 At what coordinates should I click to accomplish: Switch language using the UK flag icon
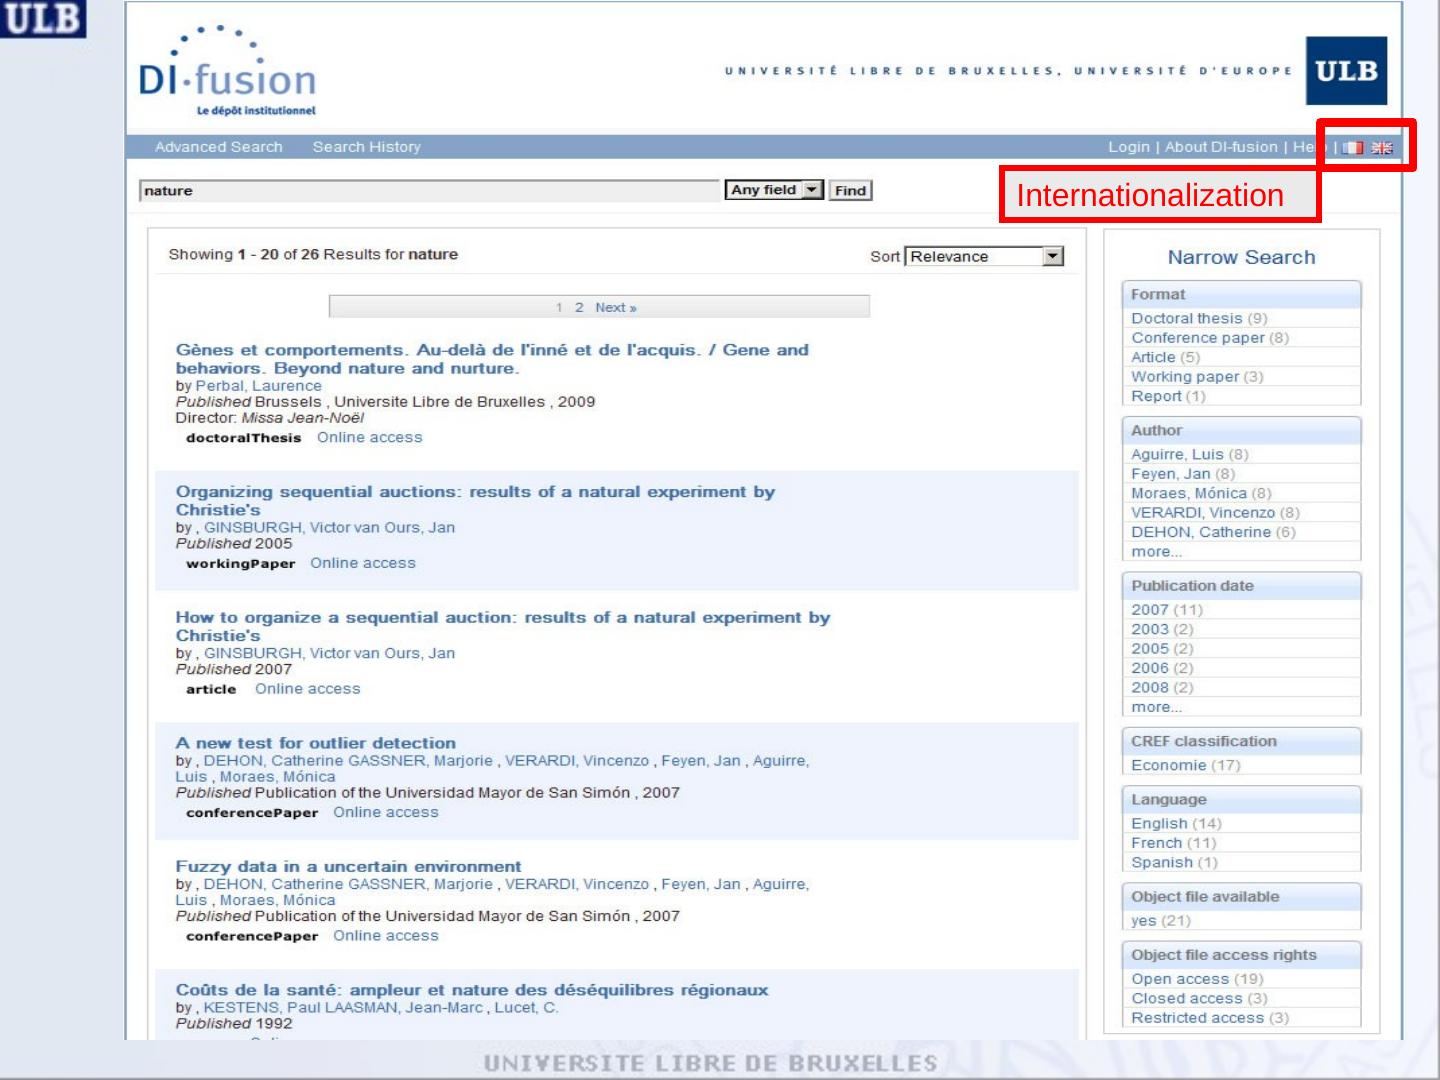1382,148
